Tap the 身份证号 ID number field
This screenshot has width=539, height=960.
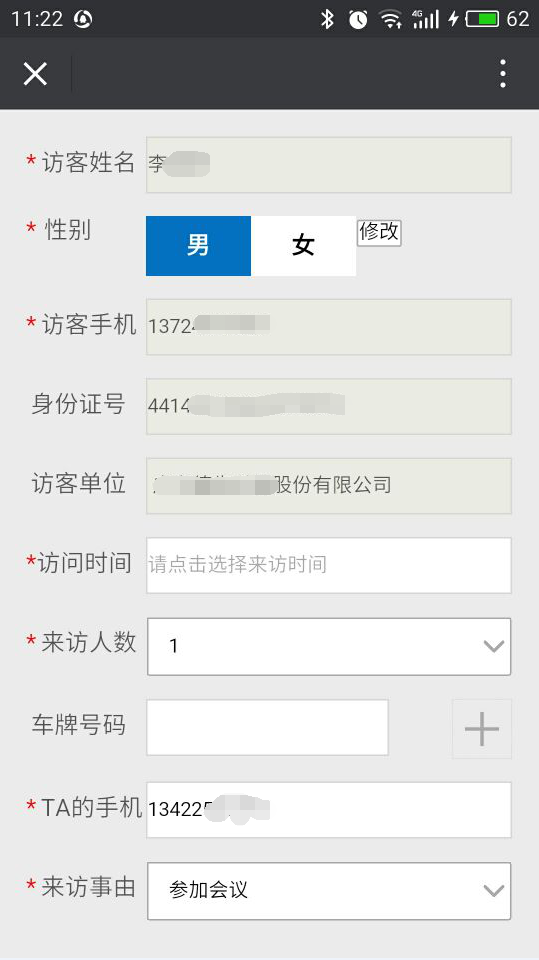(x=329, y=407)
